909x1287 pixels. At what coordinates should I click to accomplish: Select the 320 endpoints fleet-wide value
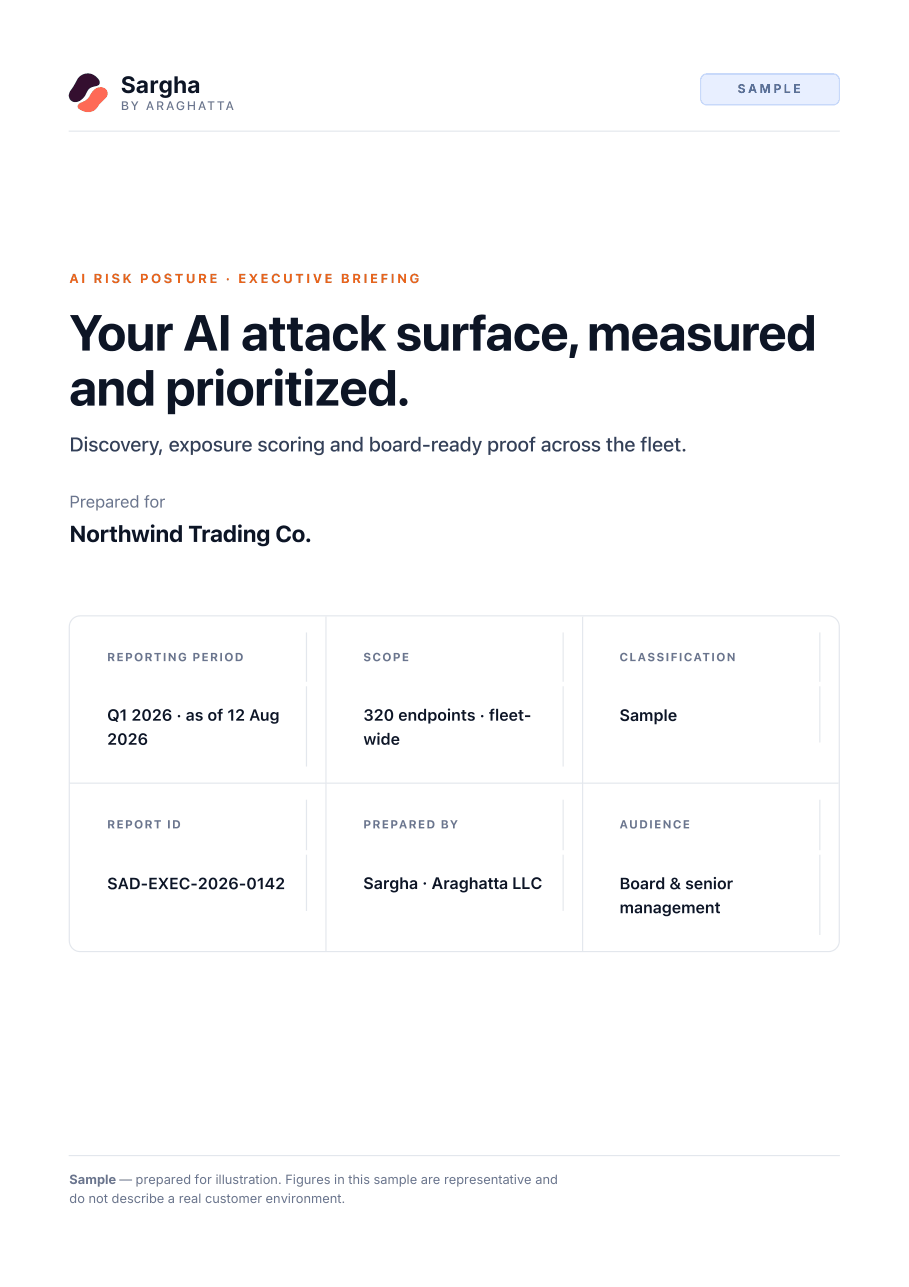(447, 727)
